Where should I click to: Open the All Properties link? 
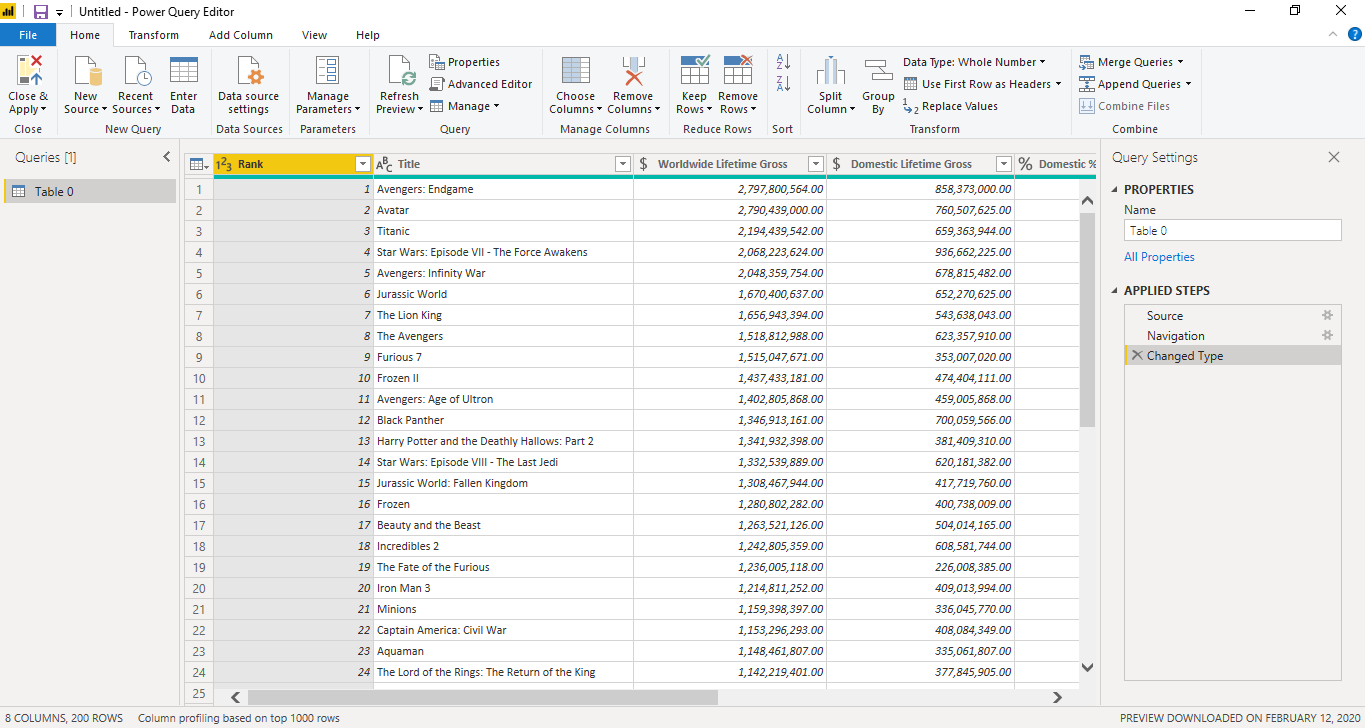pyautogui.click(x=1159, y=257)
